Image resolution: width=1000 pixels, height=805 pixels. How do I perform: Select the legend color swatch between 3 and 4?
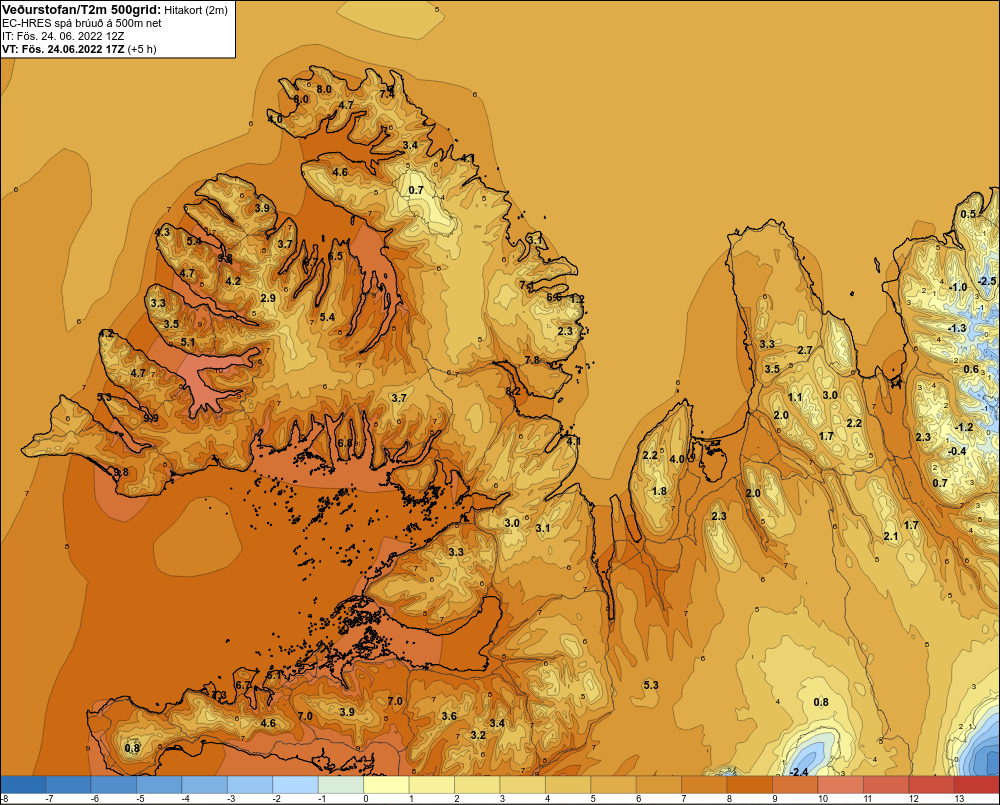[x=523, y=784]
